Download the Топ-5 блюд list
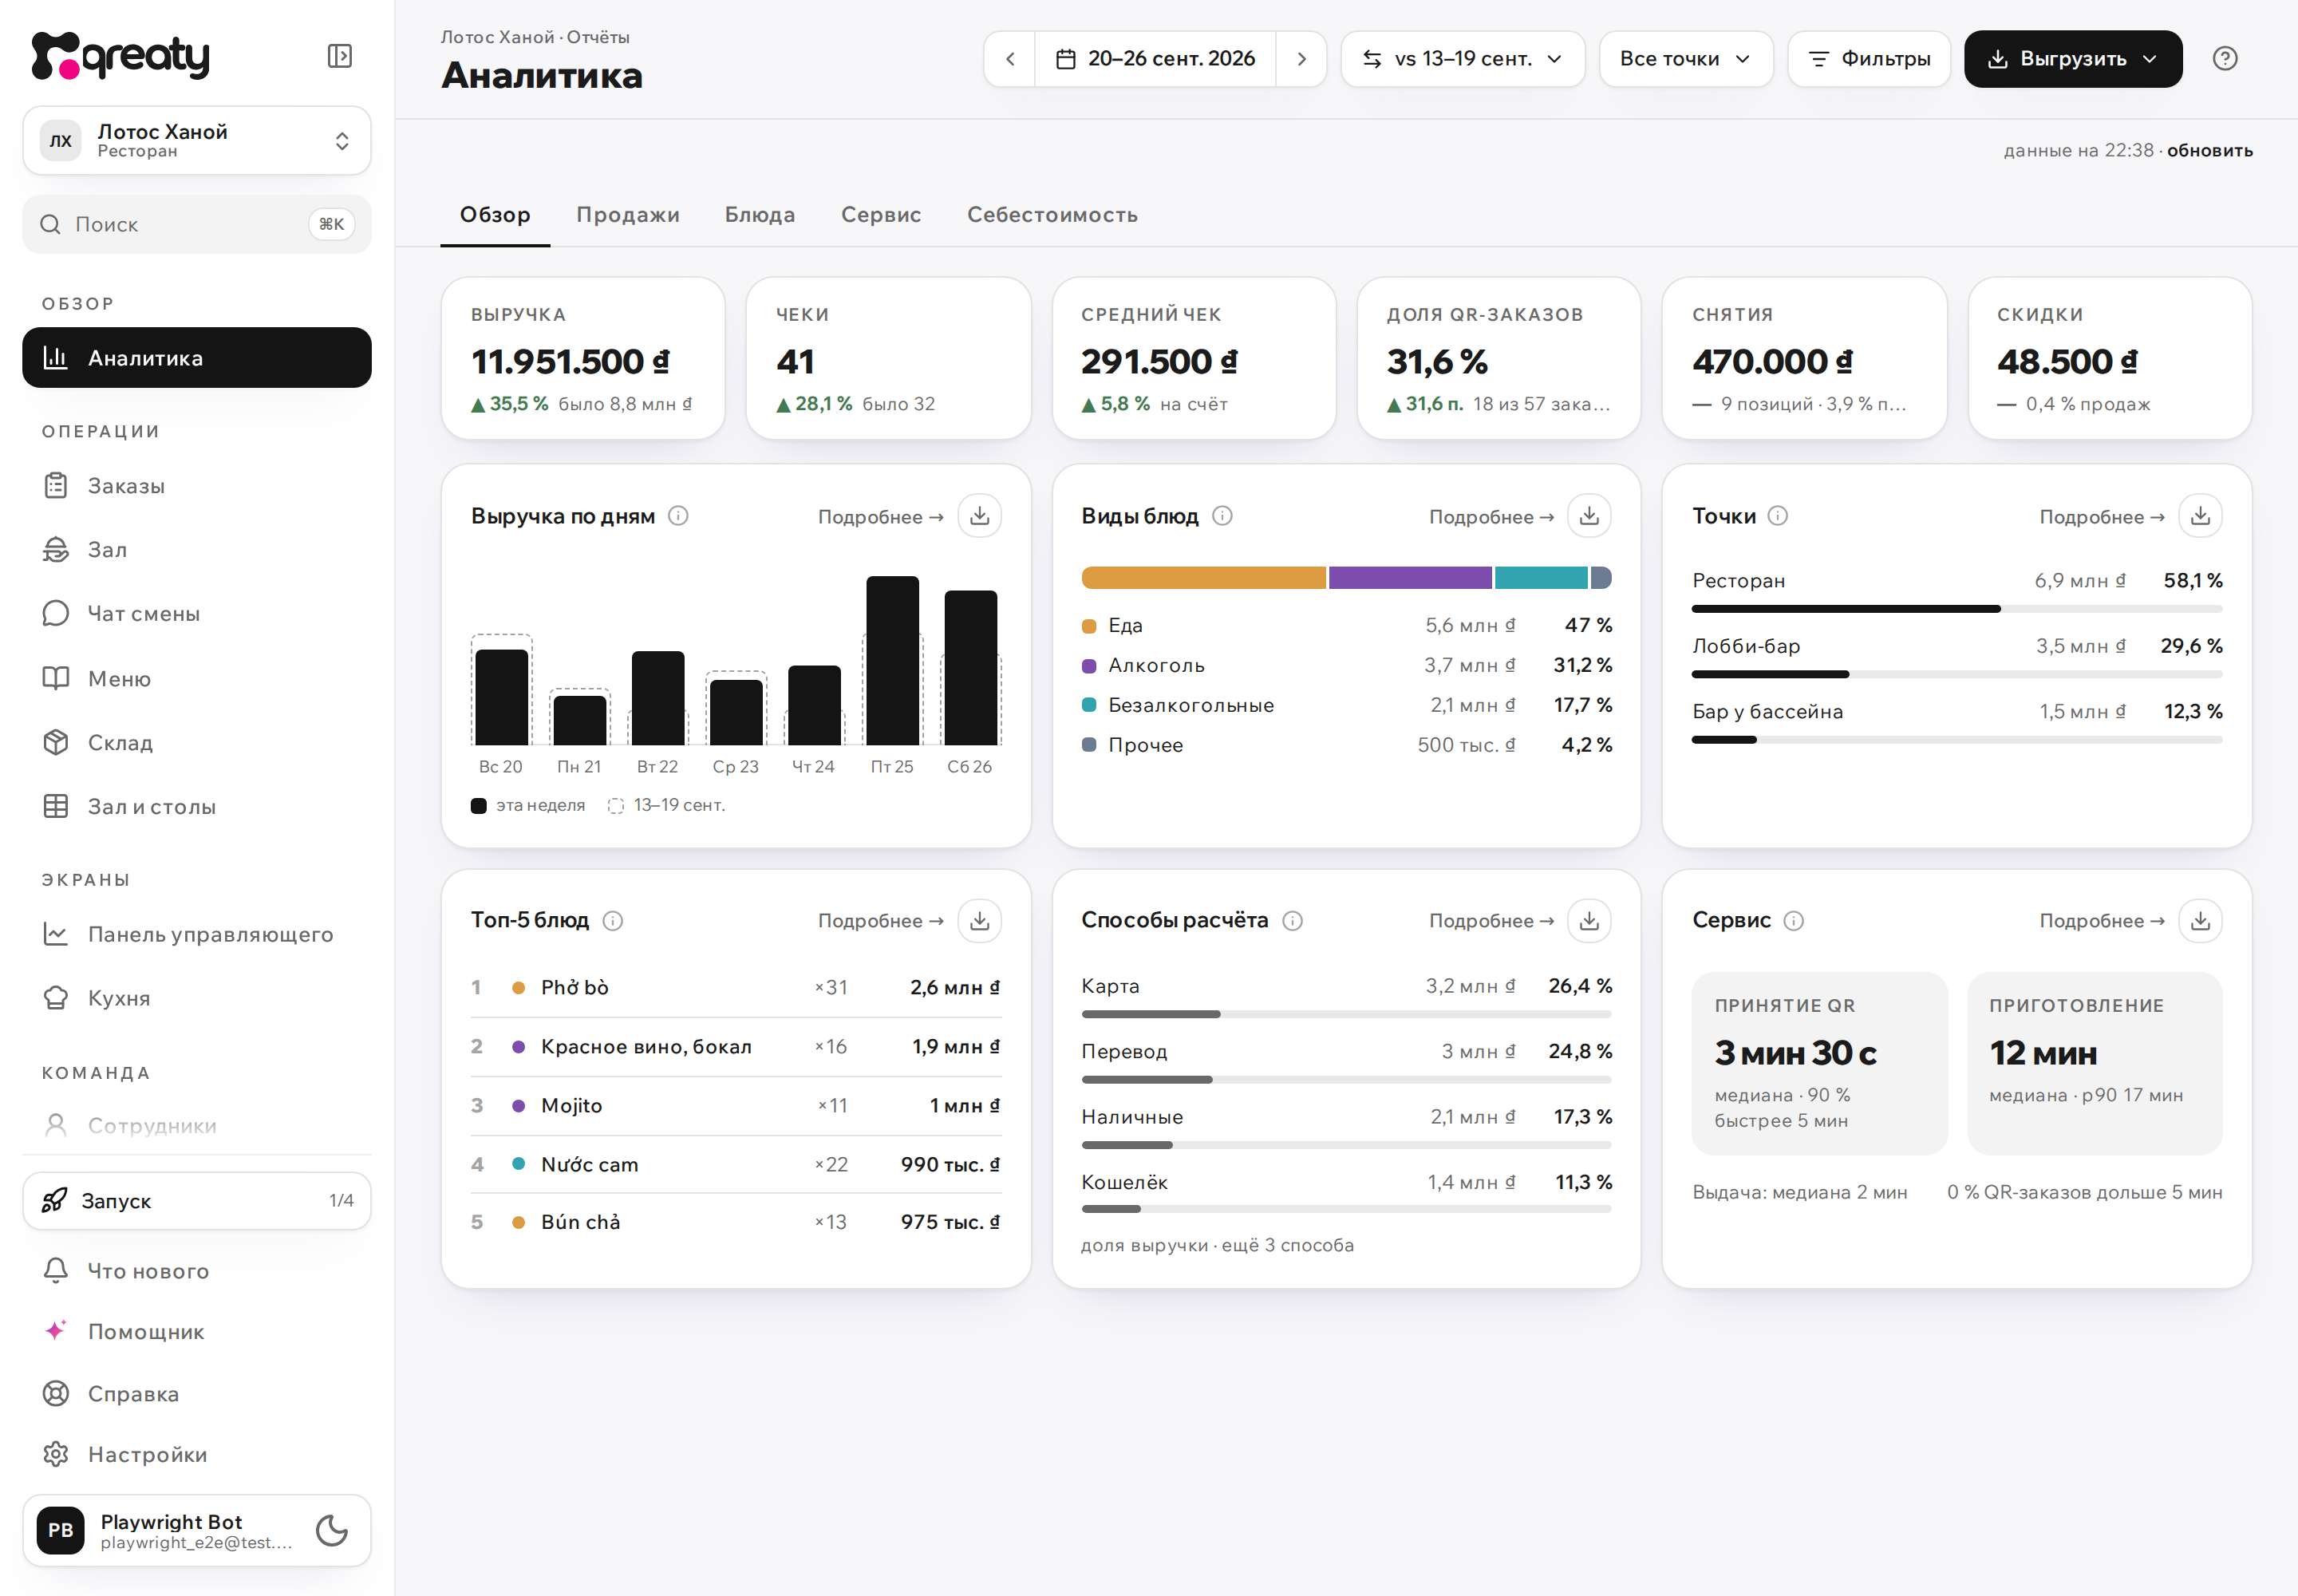The width and height of the screenshot is (2298, 1596). (979, 921)
